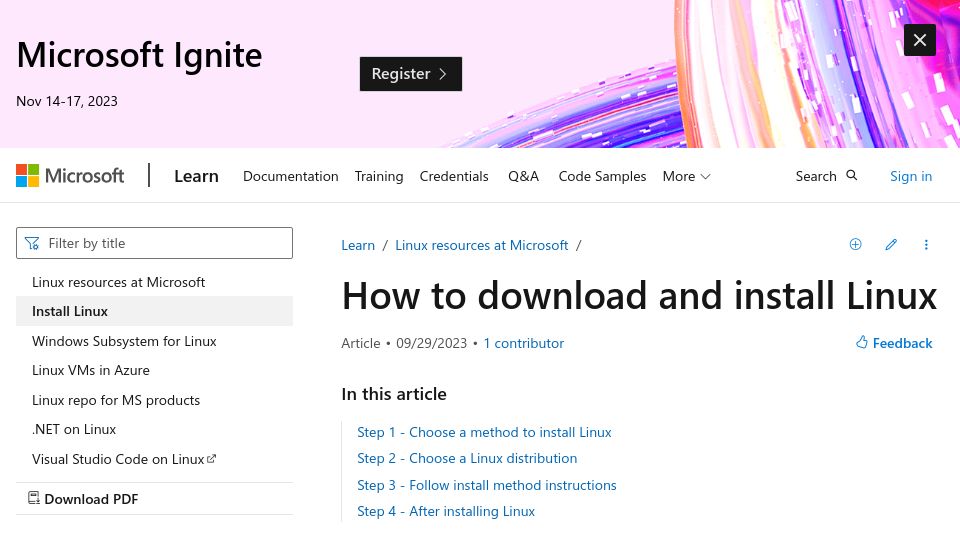Click the Learn breadcrumb link
Image resolution: width=960 pixels, height=540 pixels.
click(x=358, y=246)
